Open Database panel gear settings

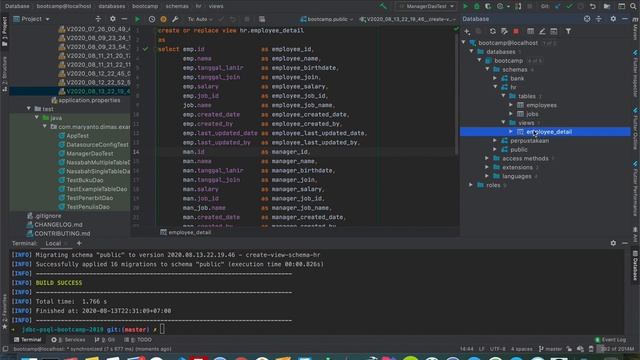(x=613, y=19)
